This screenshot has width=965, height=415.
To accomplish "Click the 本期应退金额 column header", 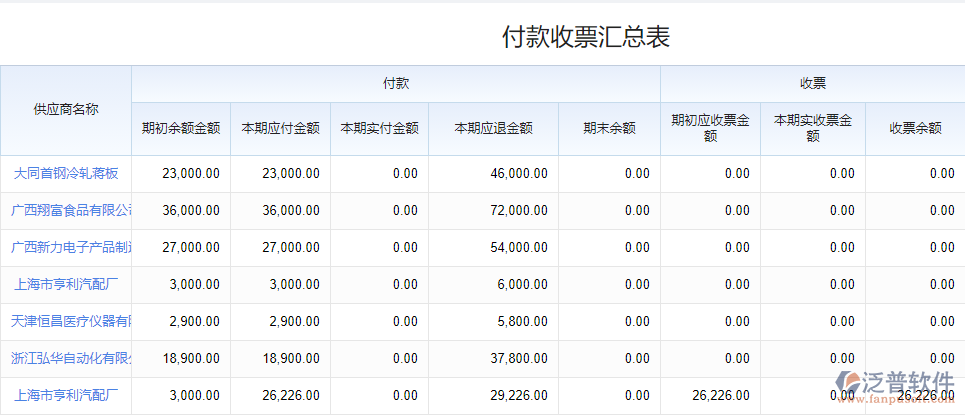I will pyautogui.click(x=493, y=128).
